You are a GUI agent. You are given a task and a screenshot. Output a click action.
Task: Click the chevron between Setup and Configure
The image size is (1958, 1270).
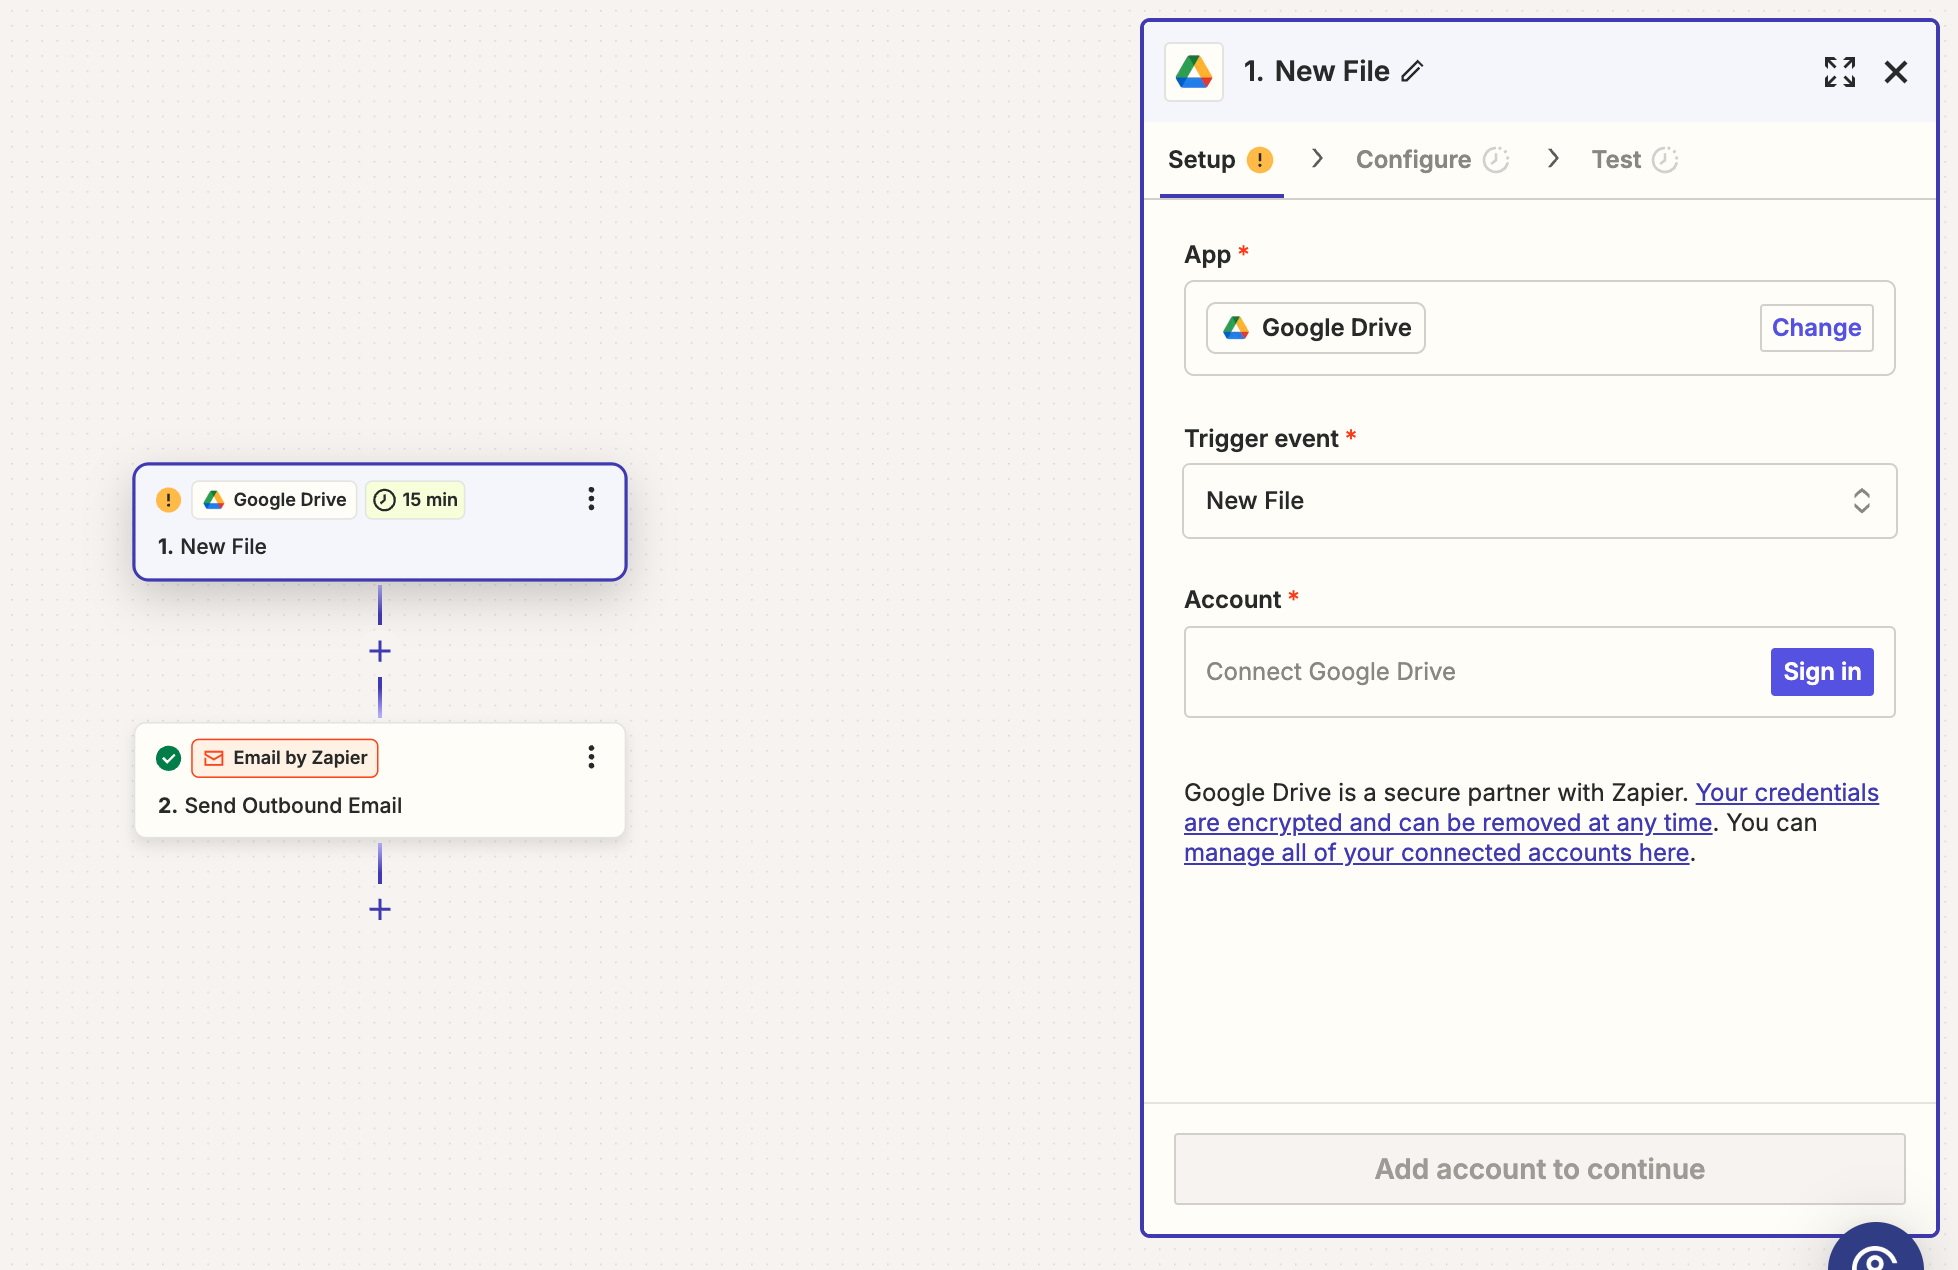(1317, 158)
